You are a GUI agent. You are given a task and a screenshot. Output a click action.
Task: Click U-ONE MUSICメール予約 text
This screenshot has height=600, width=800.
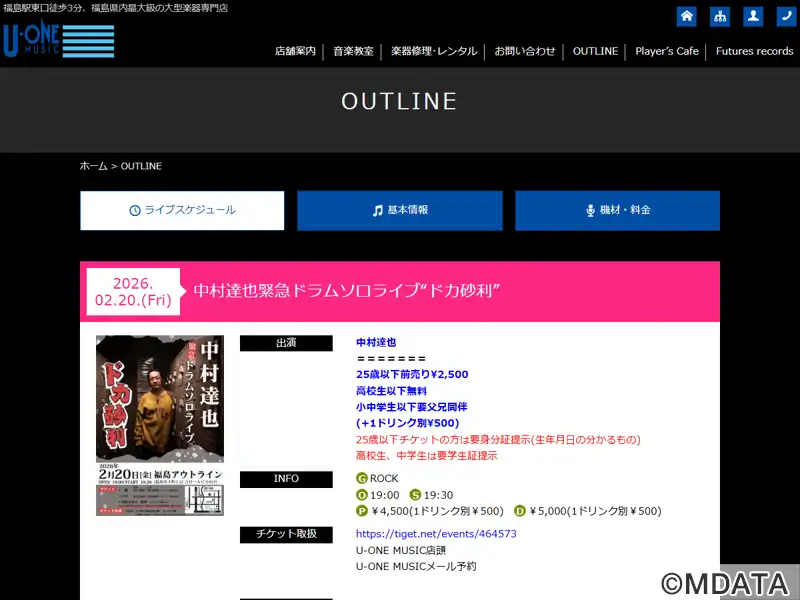(416, 566)
